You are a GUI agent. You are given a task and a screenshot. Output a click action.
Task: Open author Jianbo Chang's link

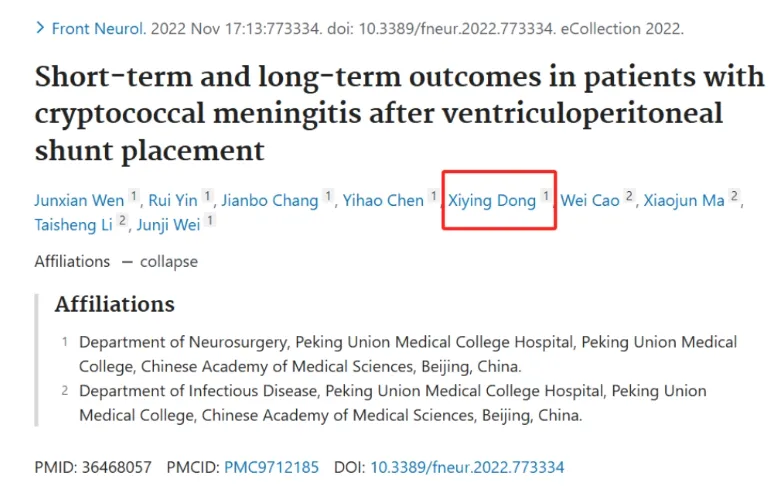click(x=270, y=200)
